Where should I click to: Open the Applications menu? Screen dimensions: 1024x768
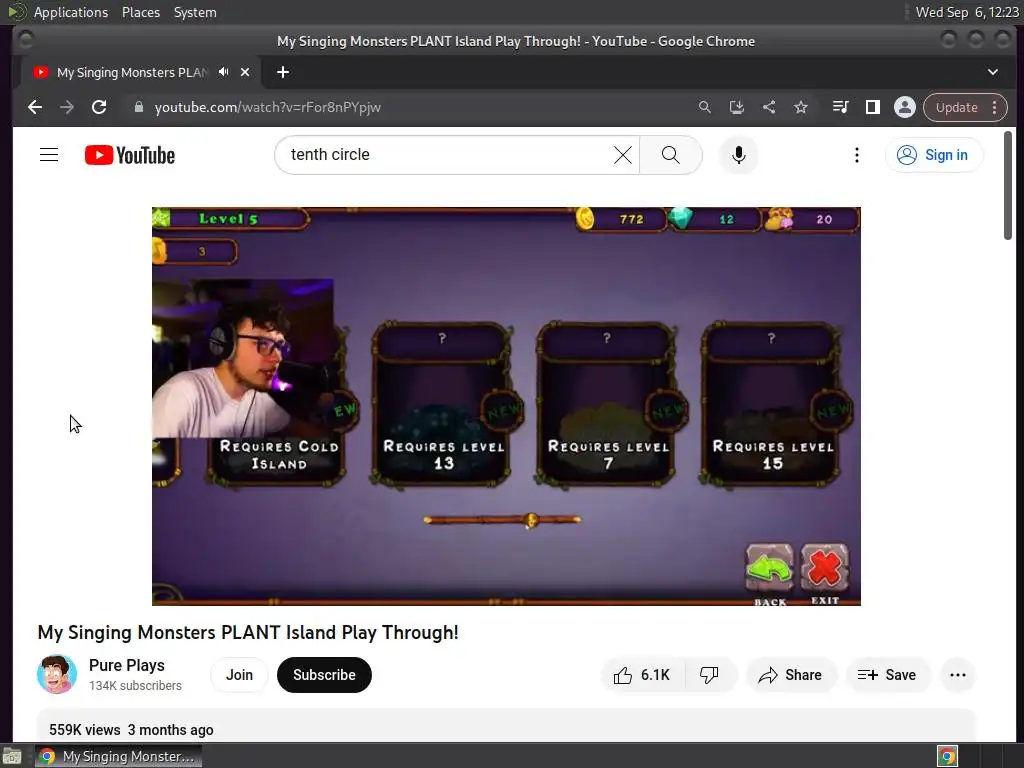pyautogui.click(x=71, y=12)
